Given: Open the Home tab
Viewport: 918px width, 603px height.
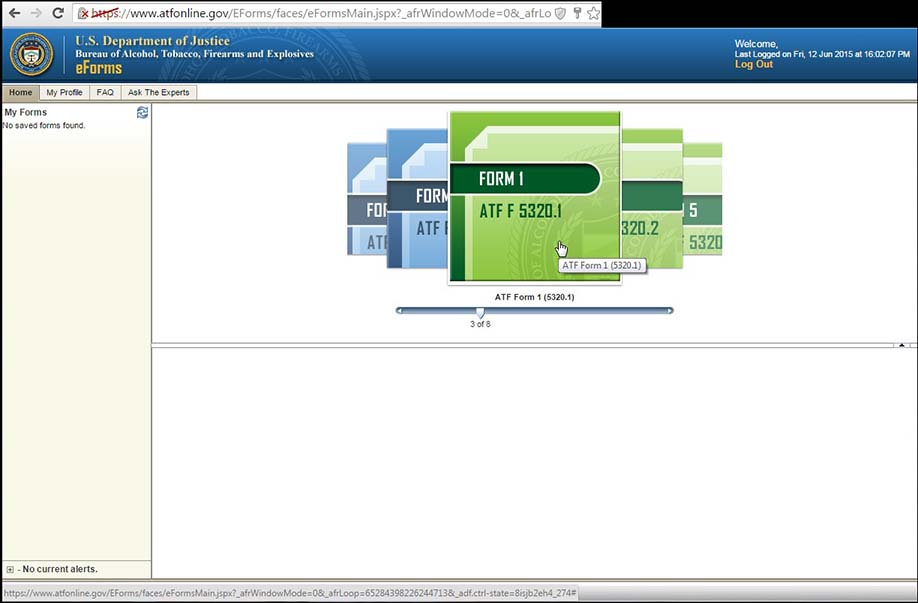Looking at the screenshot, I should click(x=20, y=92).
